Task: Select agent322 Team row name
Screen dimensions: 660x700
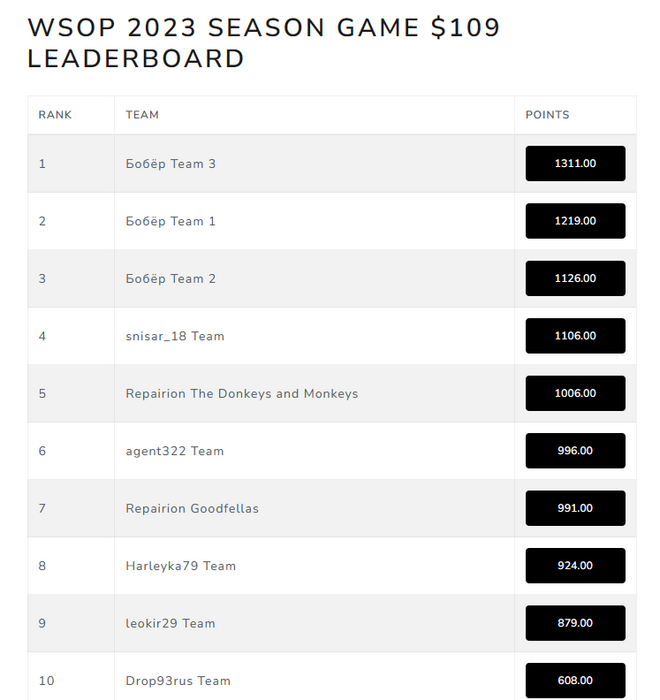Action: pyautogui.click(x=175, y=451)
